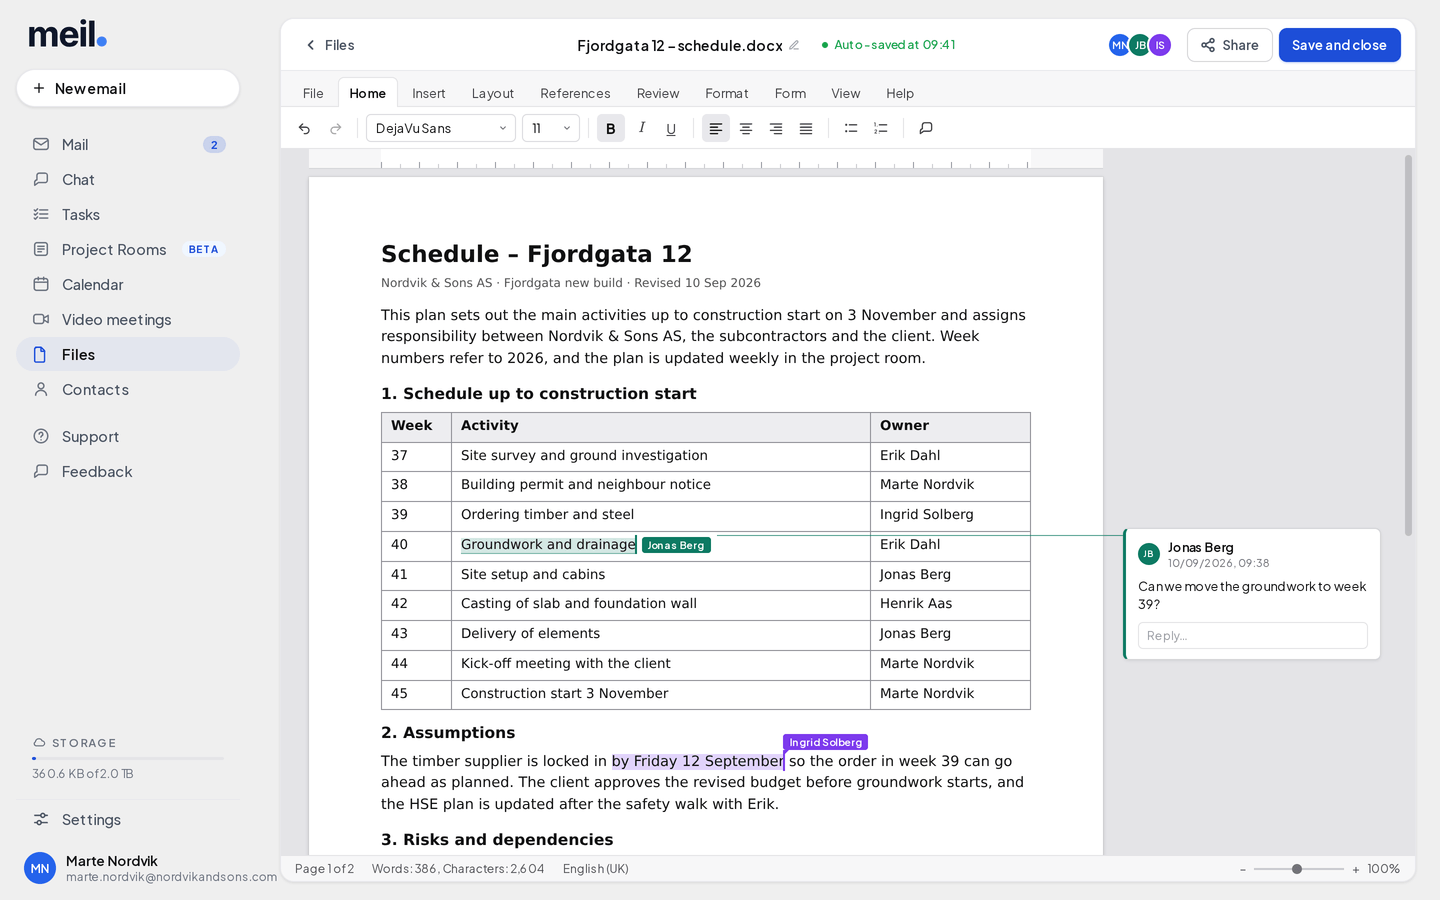Click Save and close

pyautogui.click(x=1339, y=45)
